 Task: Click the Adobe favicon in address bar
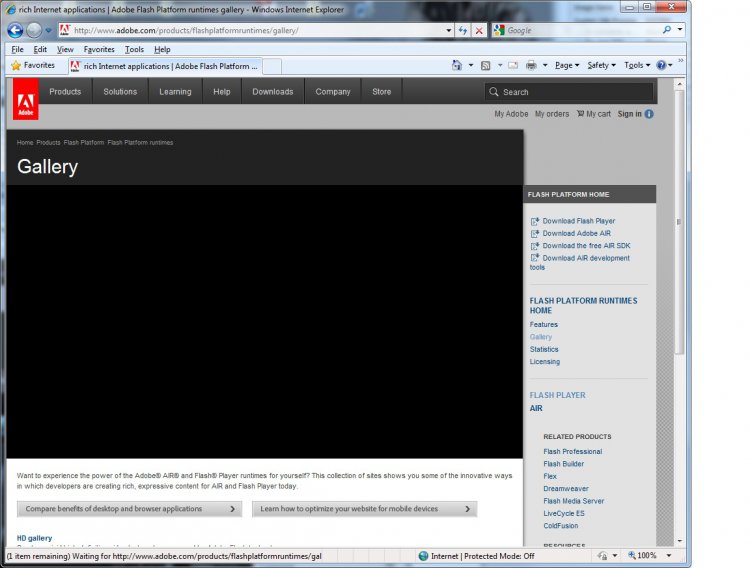[x=65, y=30]
